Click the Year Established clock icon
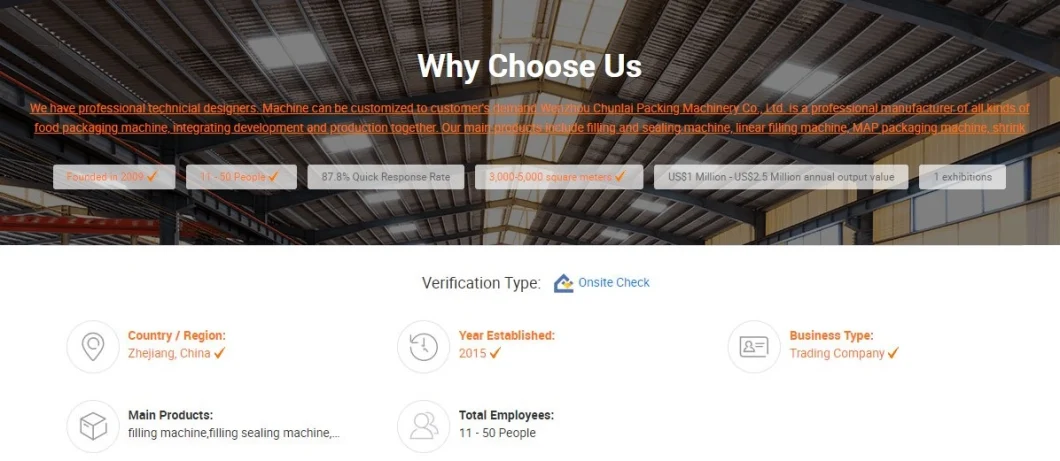 423,347
